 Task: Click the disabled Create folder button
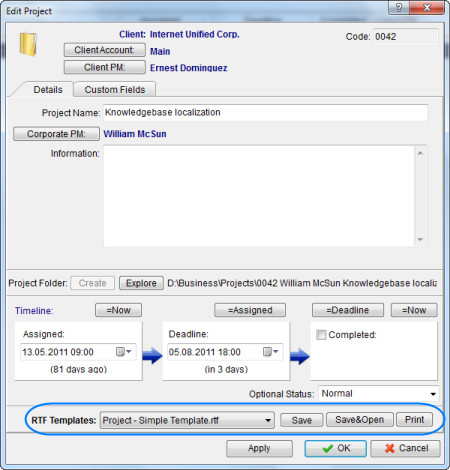[x=92, y=283]
